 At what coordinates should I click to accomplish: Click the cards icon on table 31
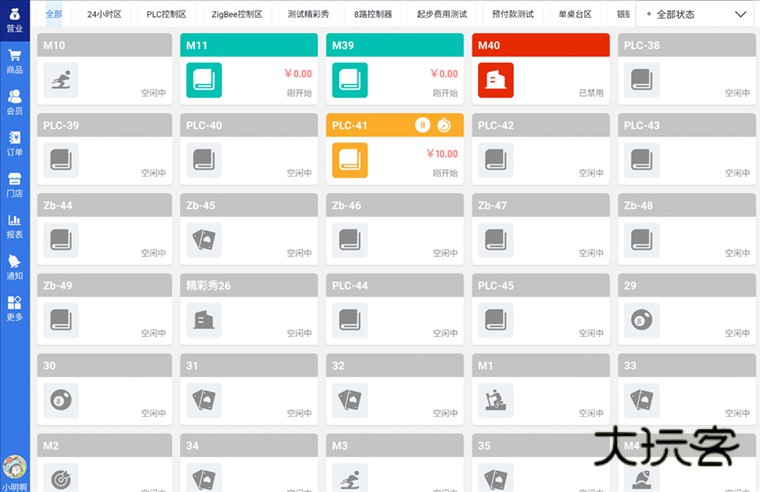pos(204,400)
